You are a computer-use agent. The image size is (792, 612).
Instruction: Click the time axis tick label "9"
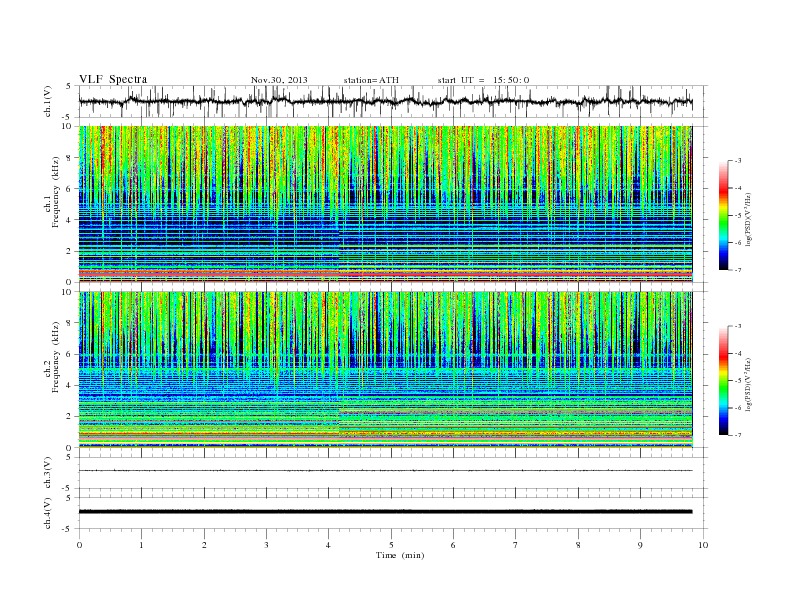click(640, 545)
